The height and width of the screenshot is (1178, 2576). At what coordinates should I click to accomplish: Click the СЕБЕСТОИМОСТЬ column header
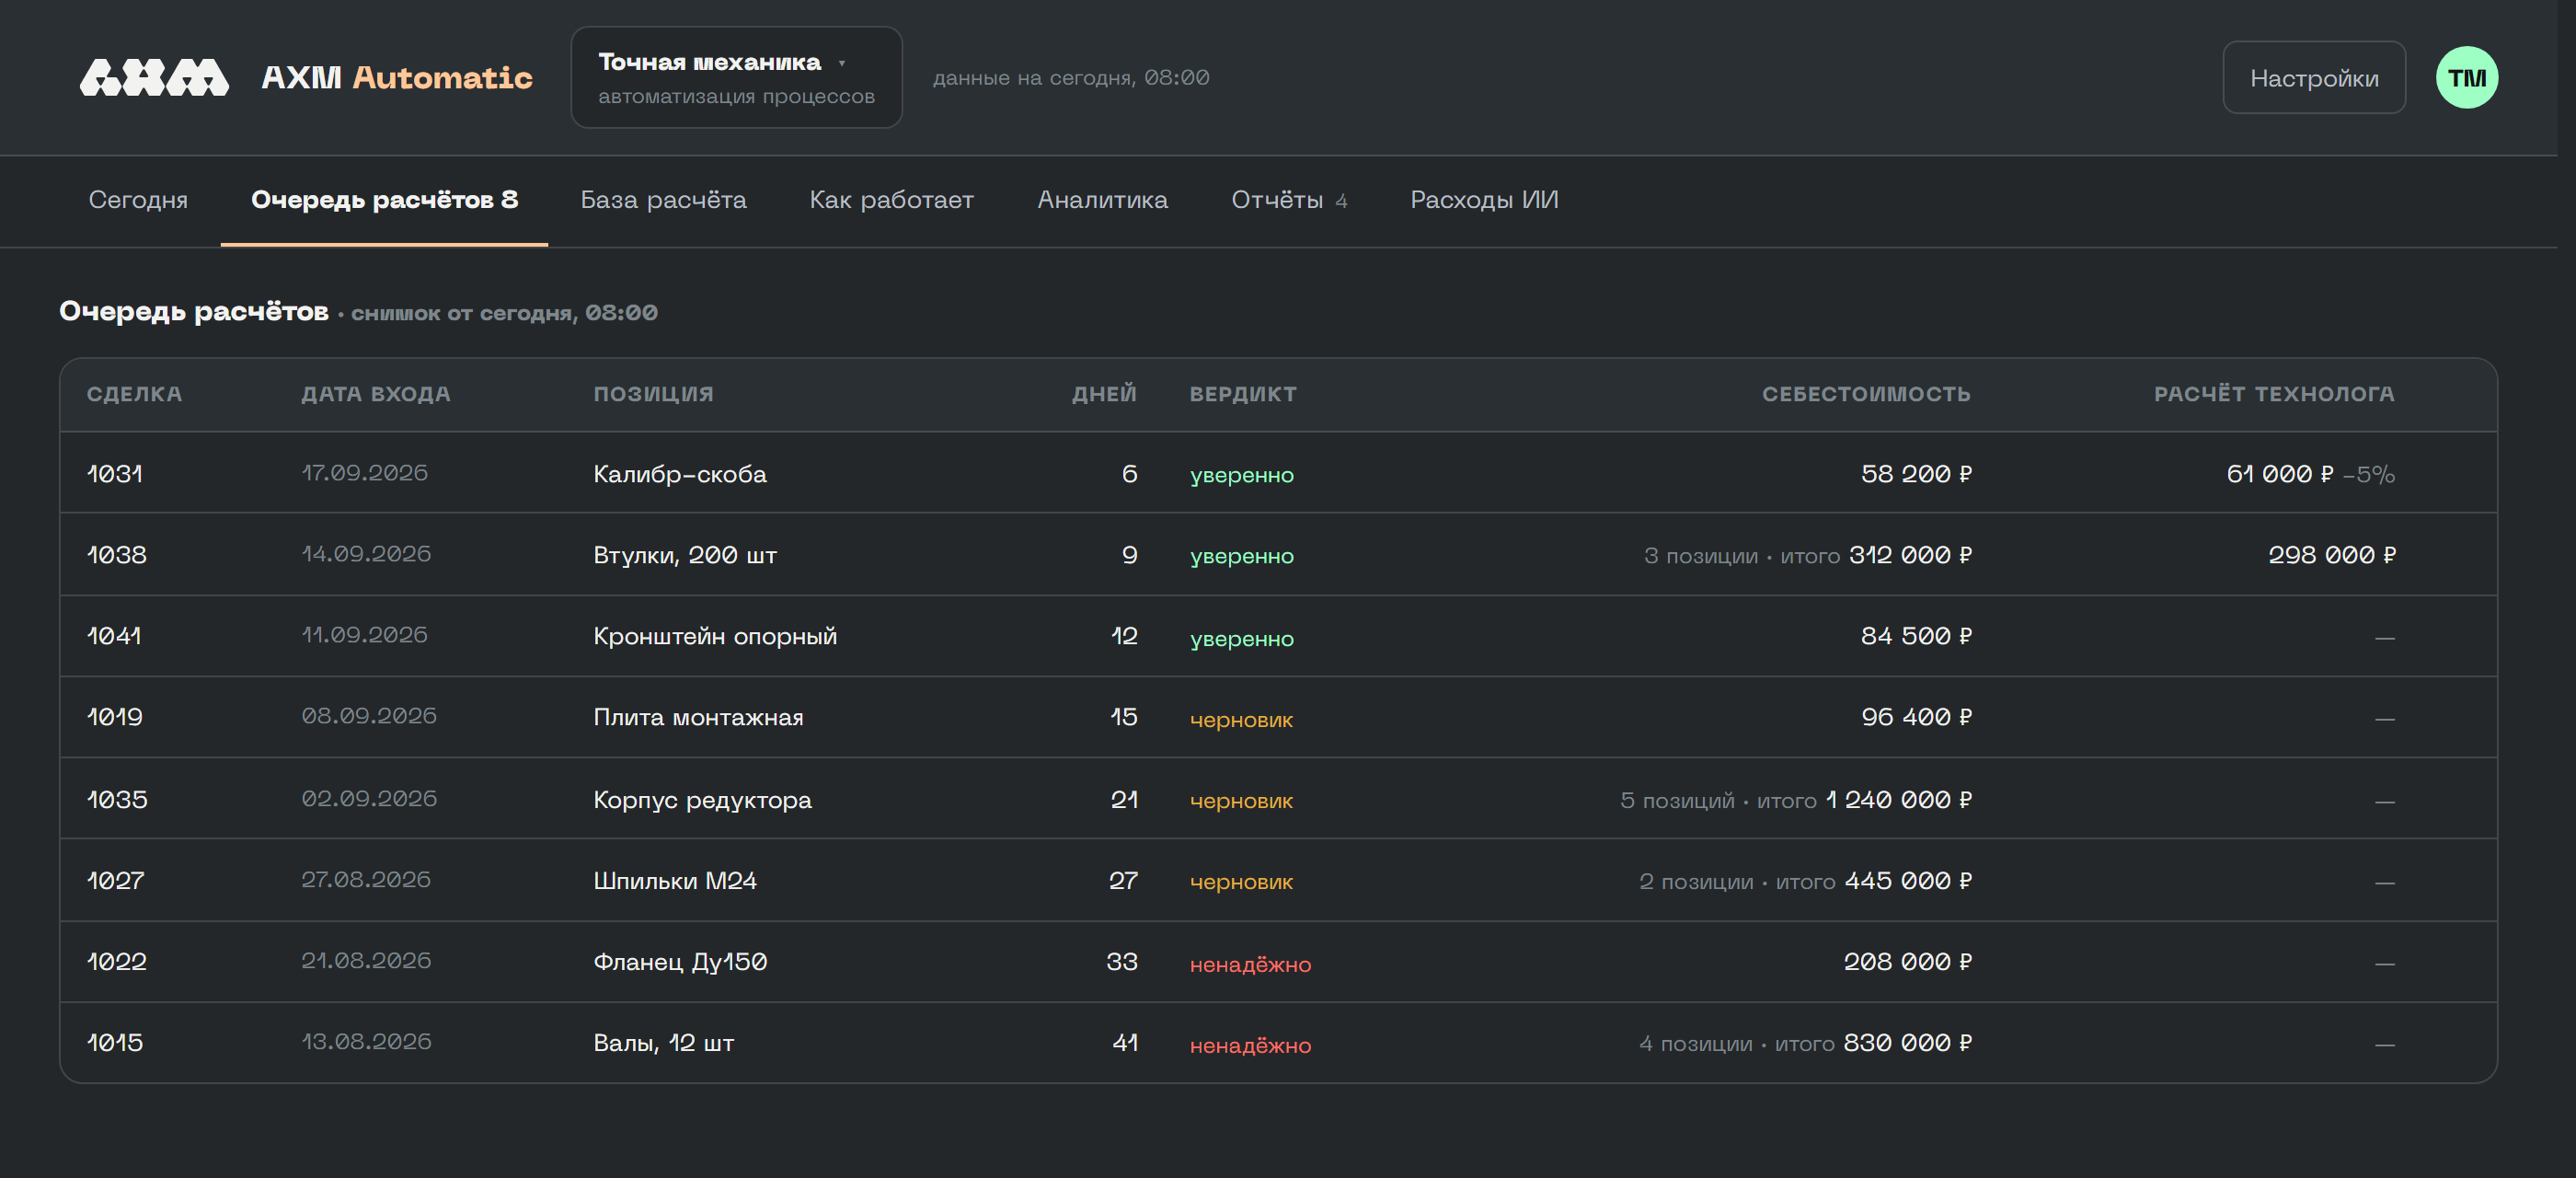[x=1866, y=394]
